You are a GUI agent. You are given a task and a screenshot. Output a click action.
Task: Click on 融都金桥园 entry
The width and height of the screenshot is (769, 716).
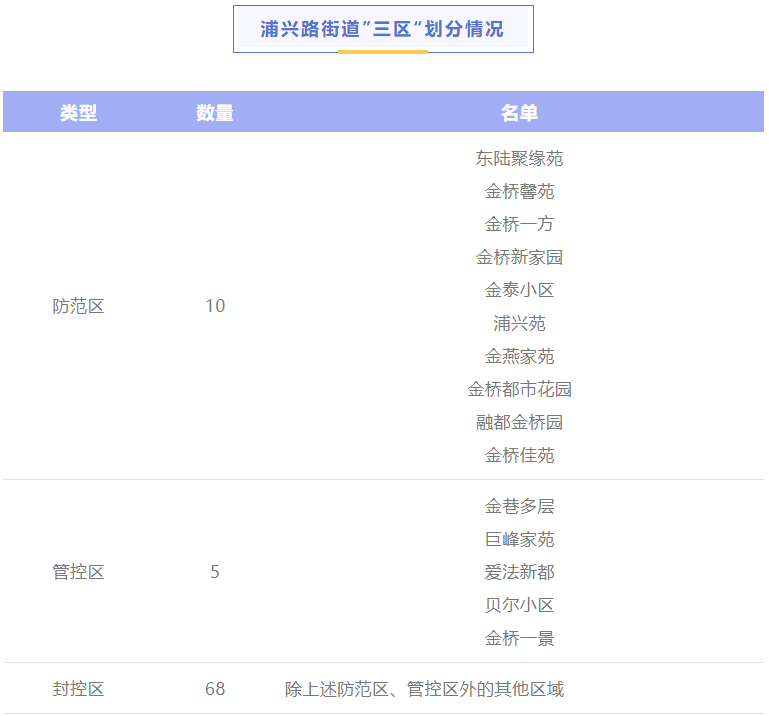coord(519,422)
